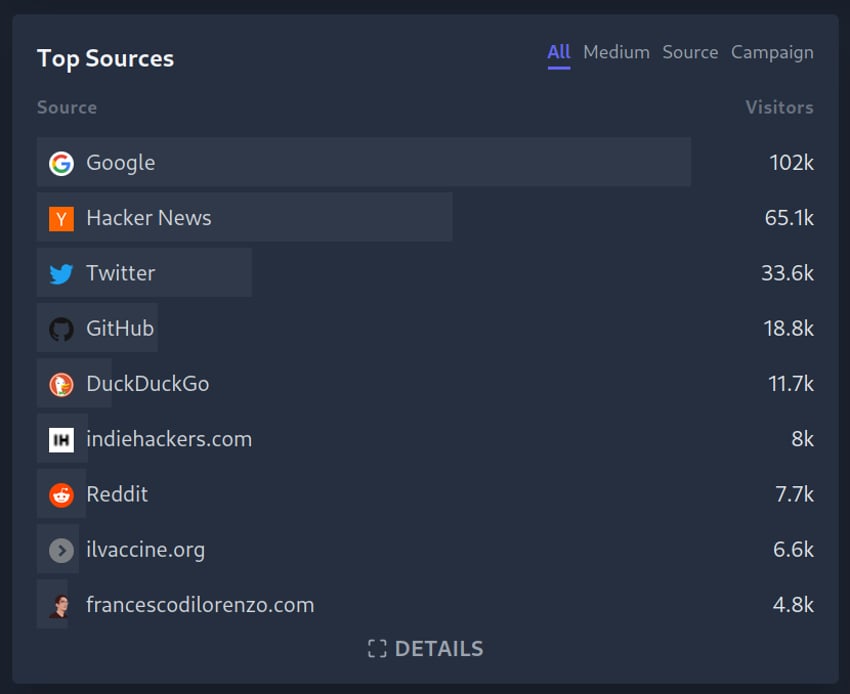Click the 102k visitors value
Viewport: 850px width, 694px height.
tap(791, 163)
